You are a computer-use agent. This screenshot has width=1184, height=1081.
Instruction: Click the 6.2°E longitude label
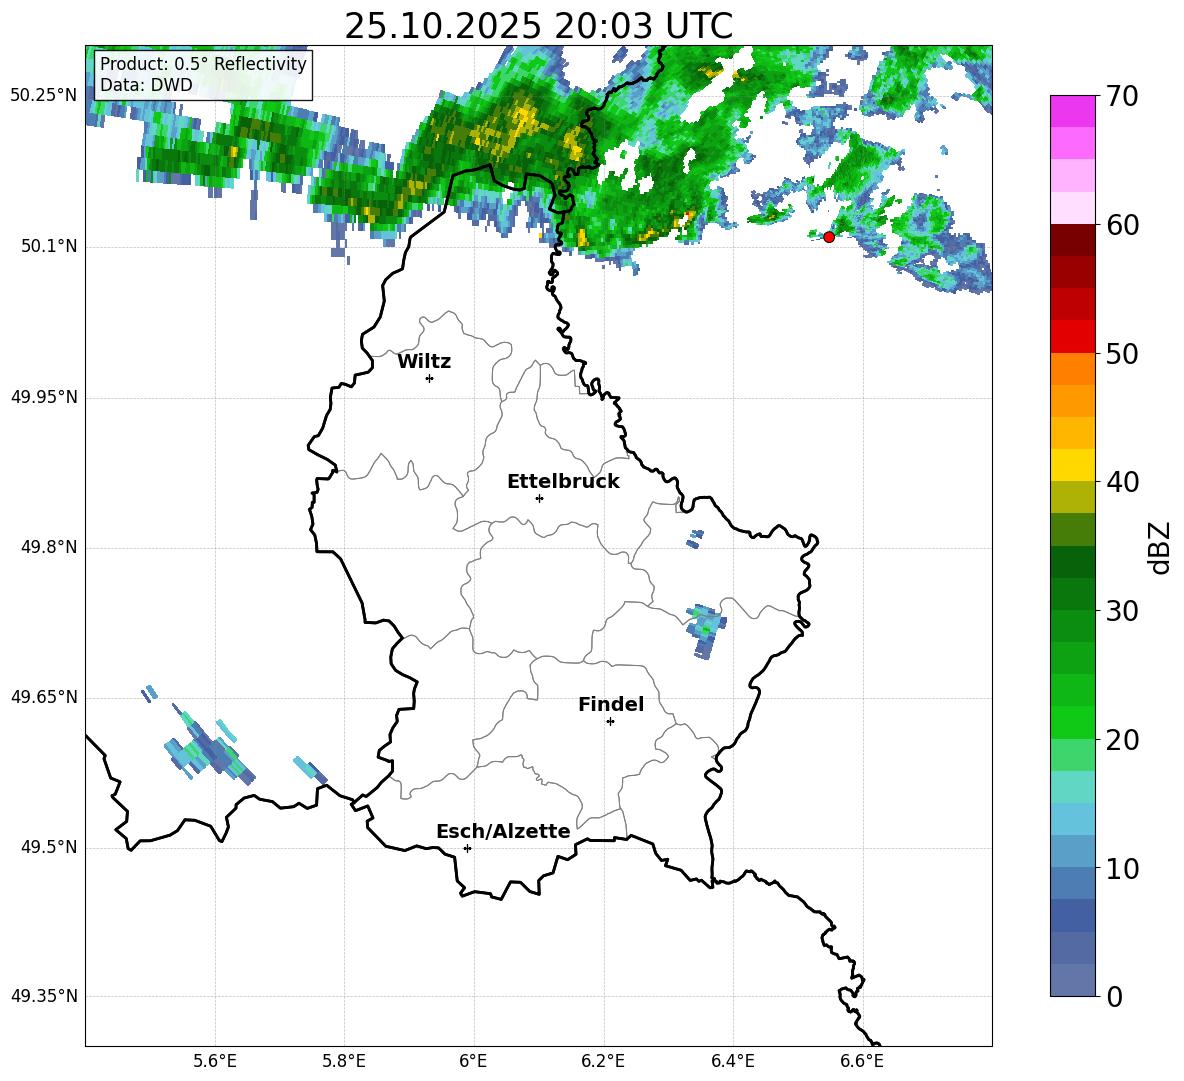[603, 1061]
